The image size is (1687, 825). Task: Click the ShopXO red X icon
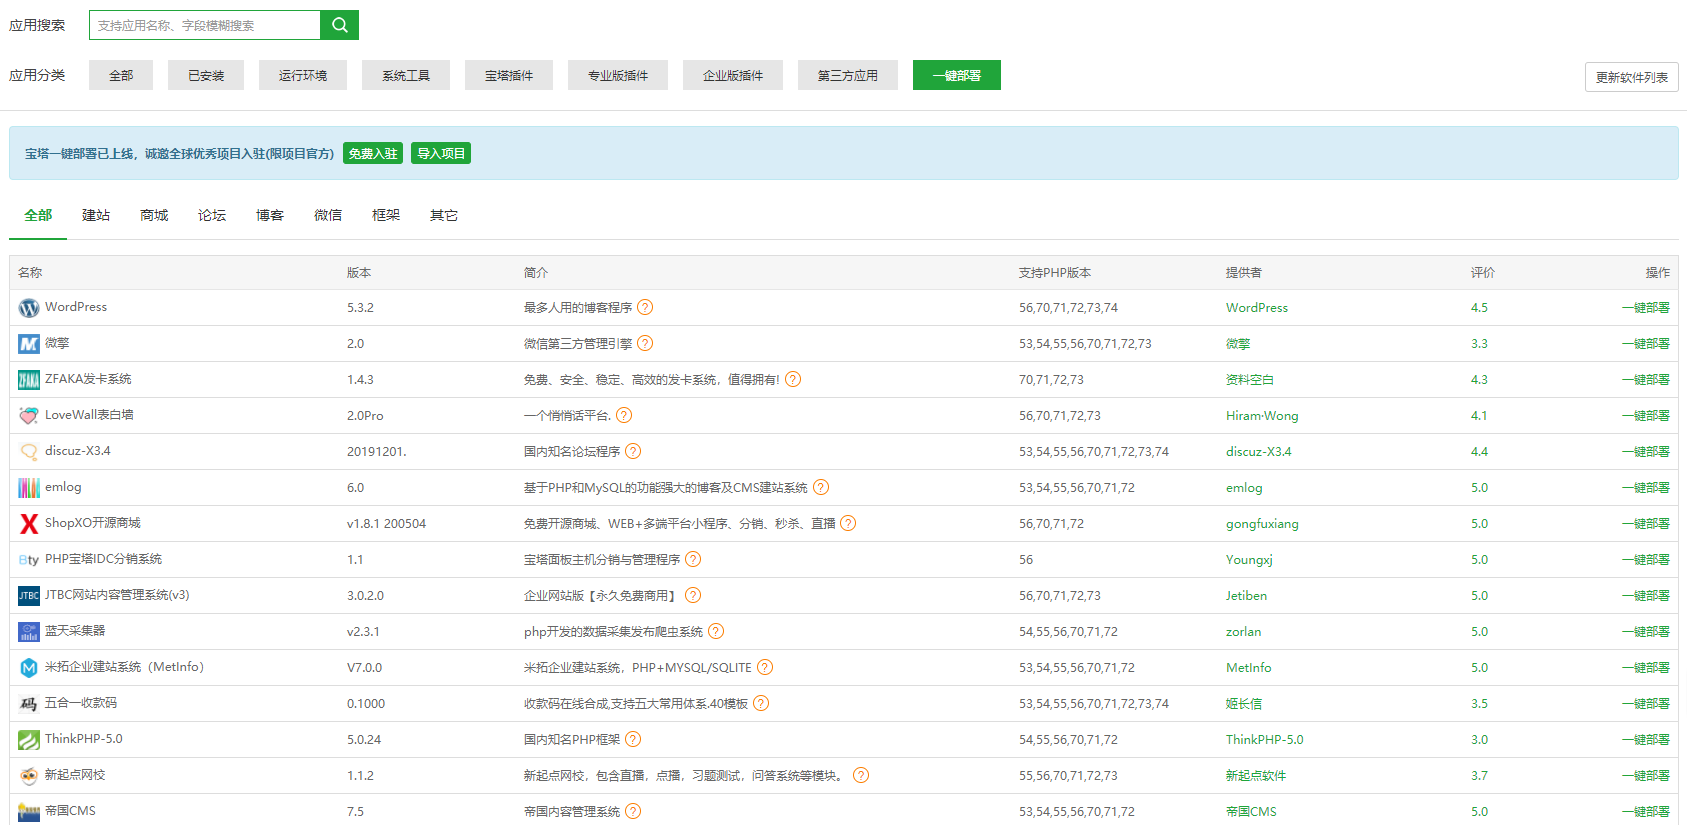coord(29,524)
